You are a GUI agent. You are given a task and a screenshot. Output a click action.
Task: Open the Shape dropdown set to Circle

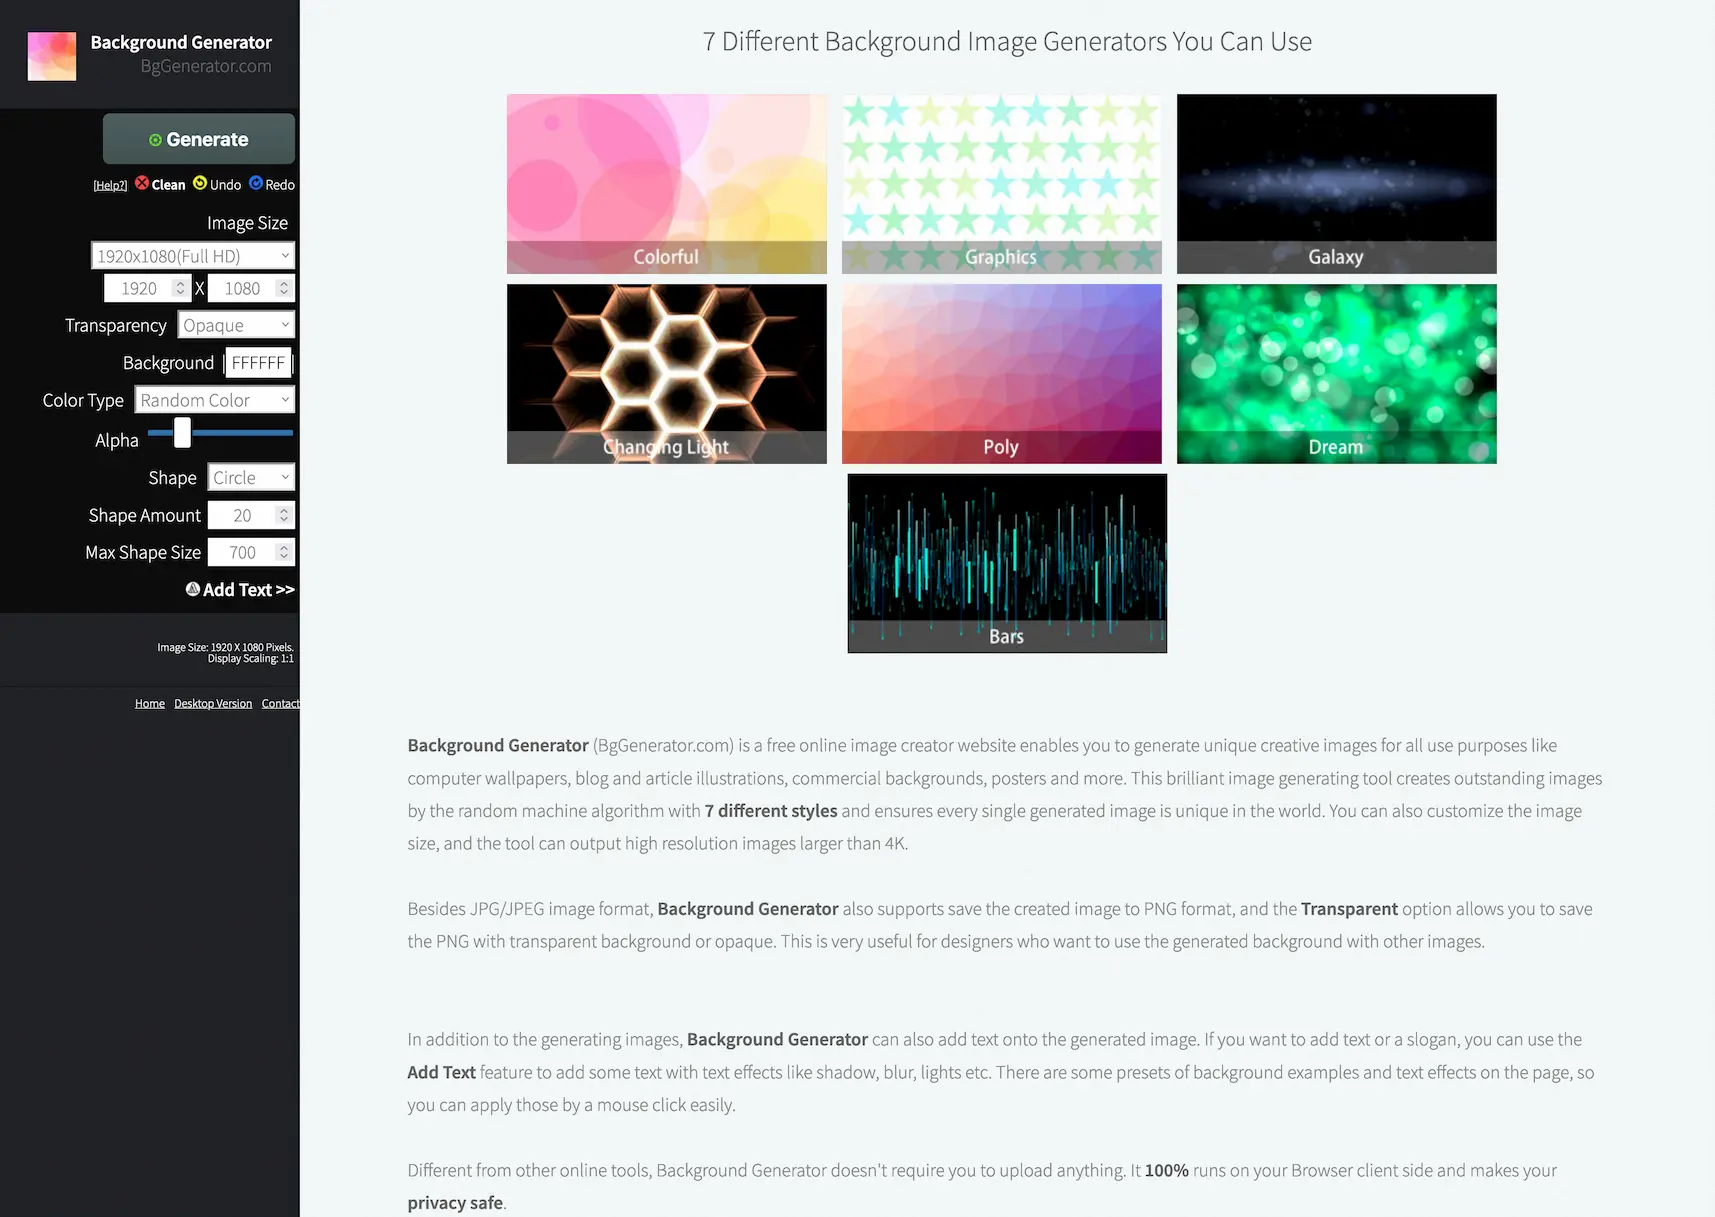click(x=250, y=477)
